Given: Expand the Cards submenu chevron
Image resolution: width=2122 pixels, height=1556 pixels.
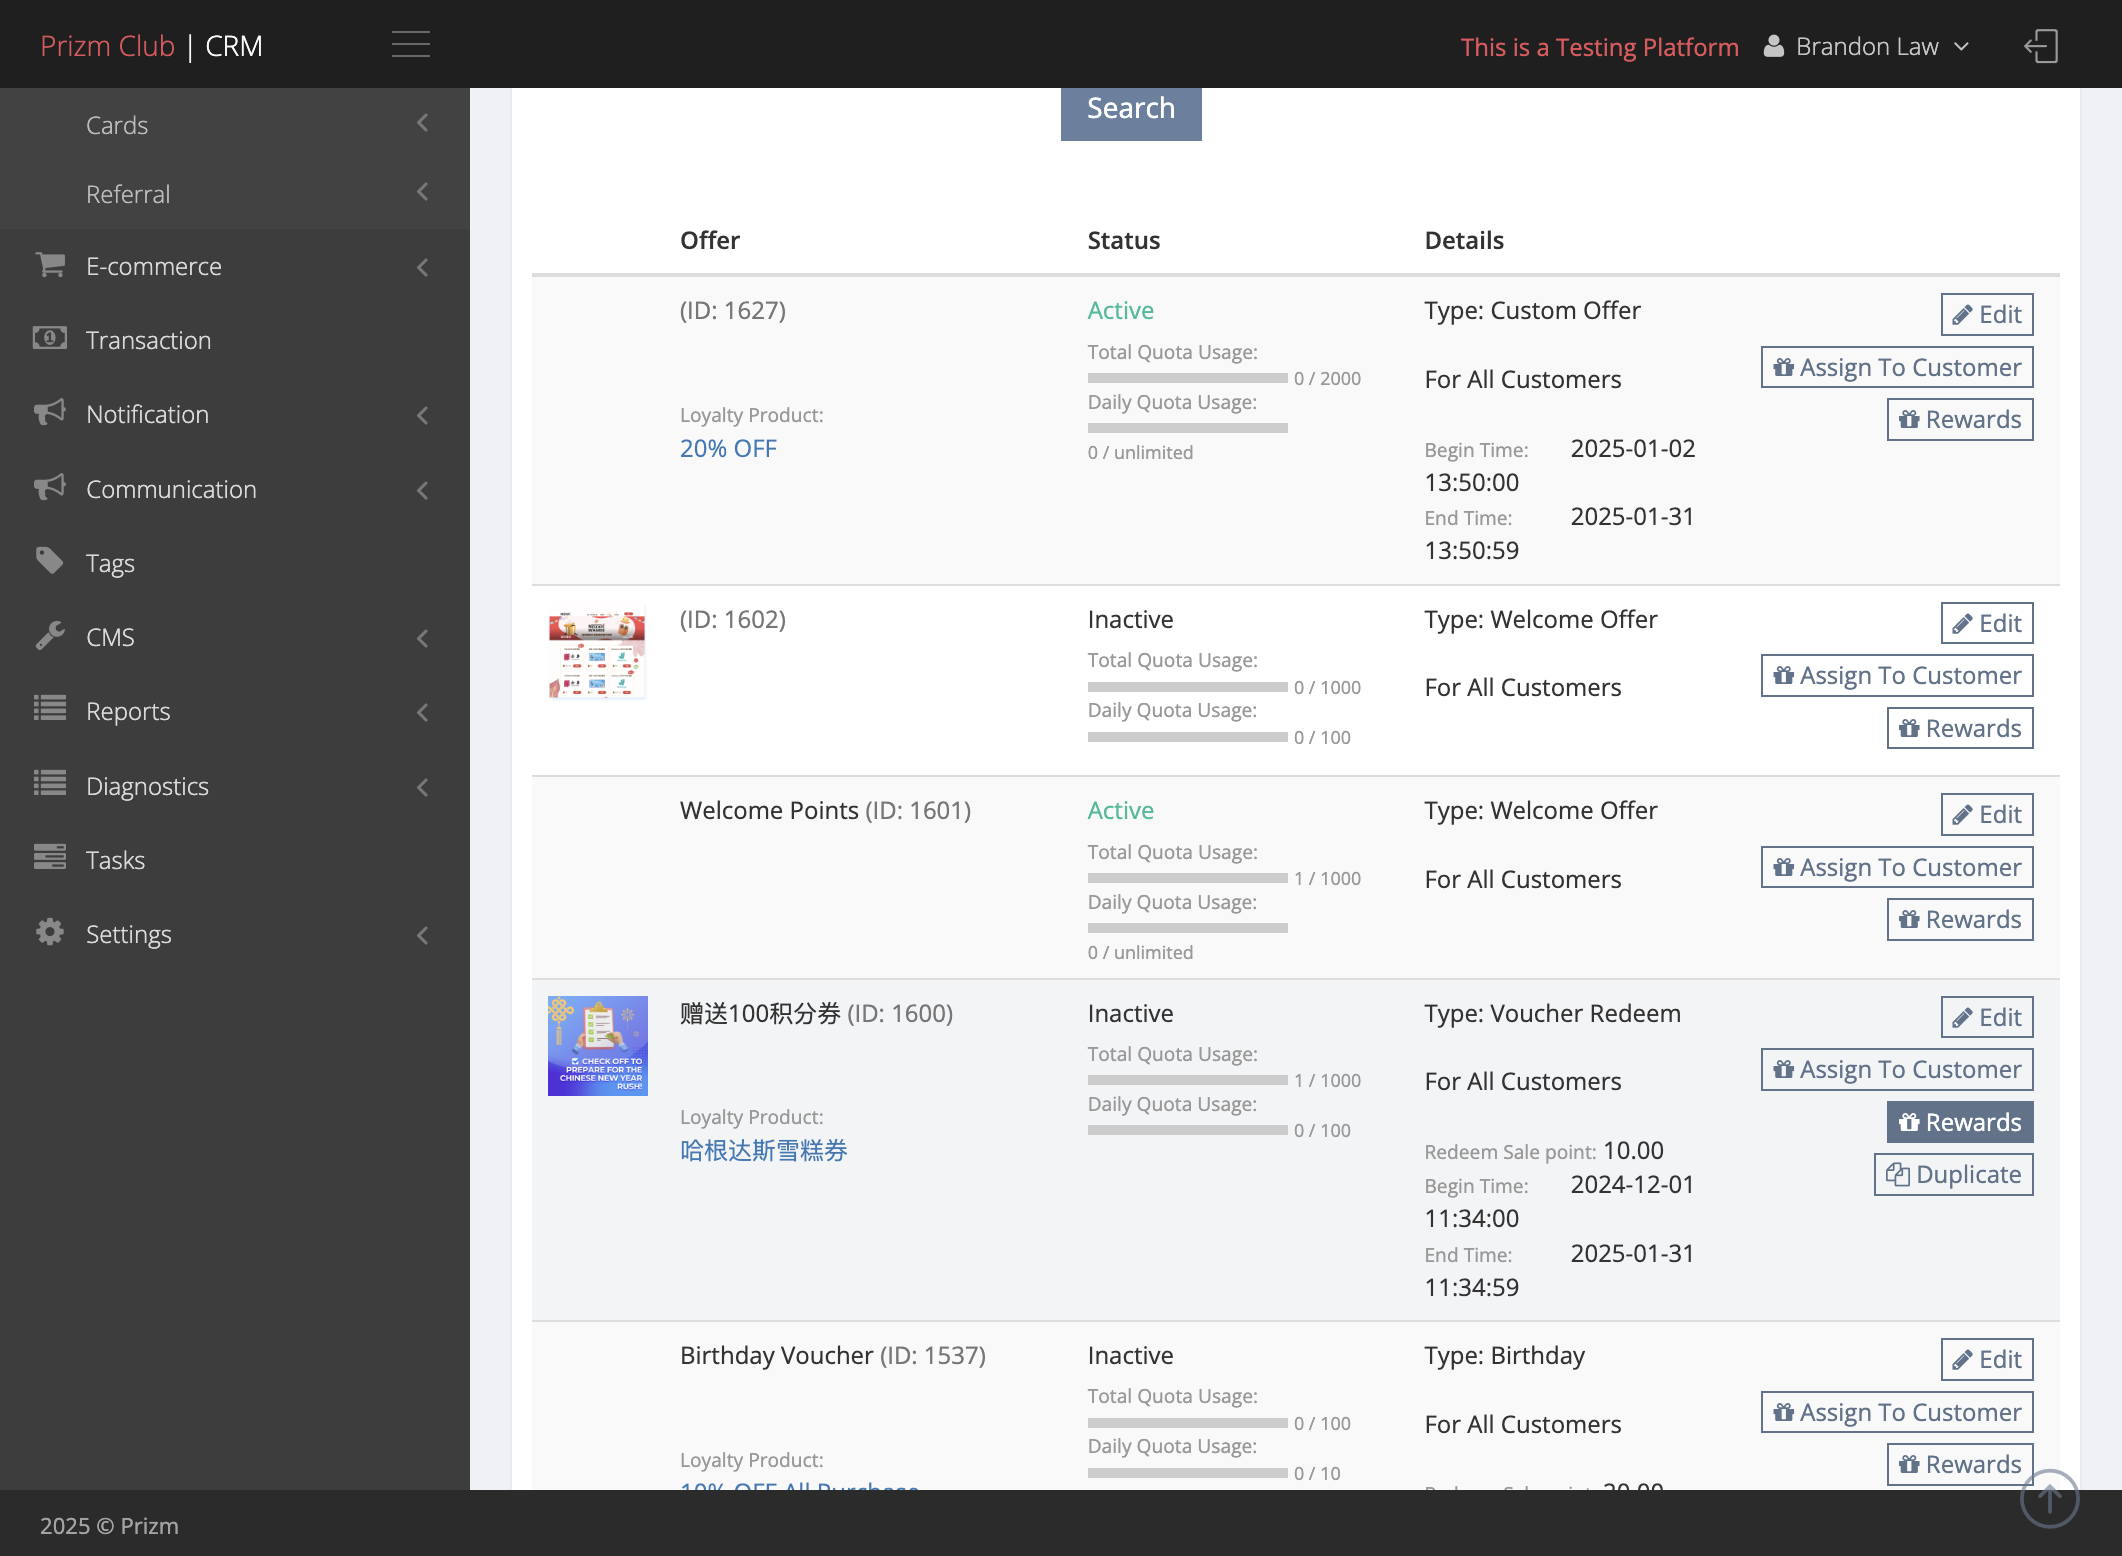Looking at the screenshot, I should [x=423, y=123].
